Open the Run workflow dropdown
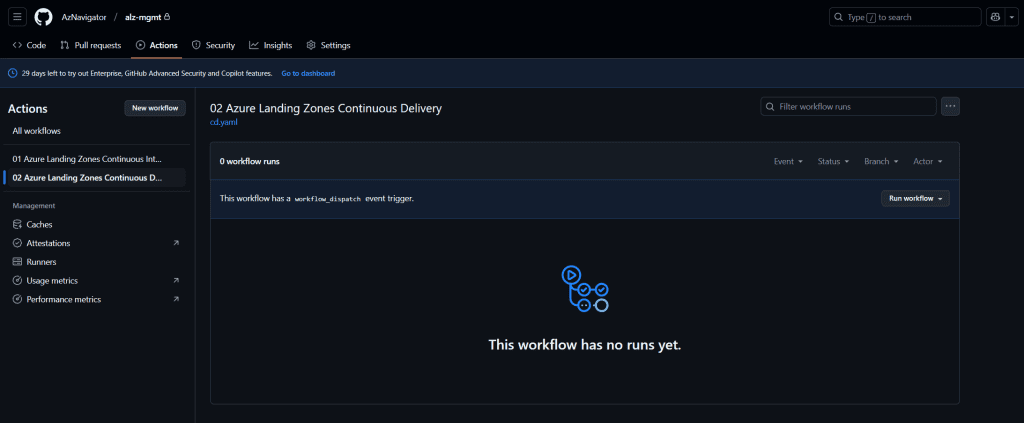Screen dimensions: 1024x423 pos(915,198)
